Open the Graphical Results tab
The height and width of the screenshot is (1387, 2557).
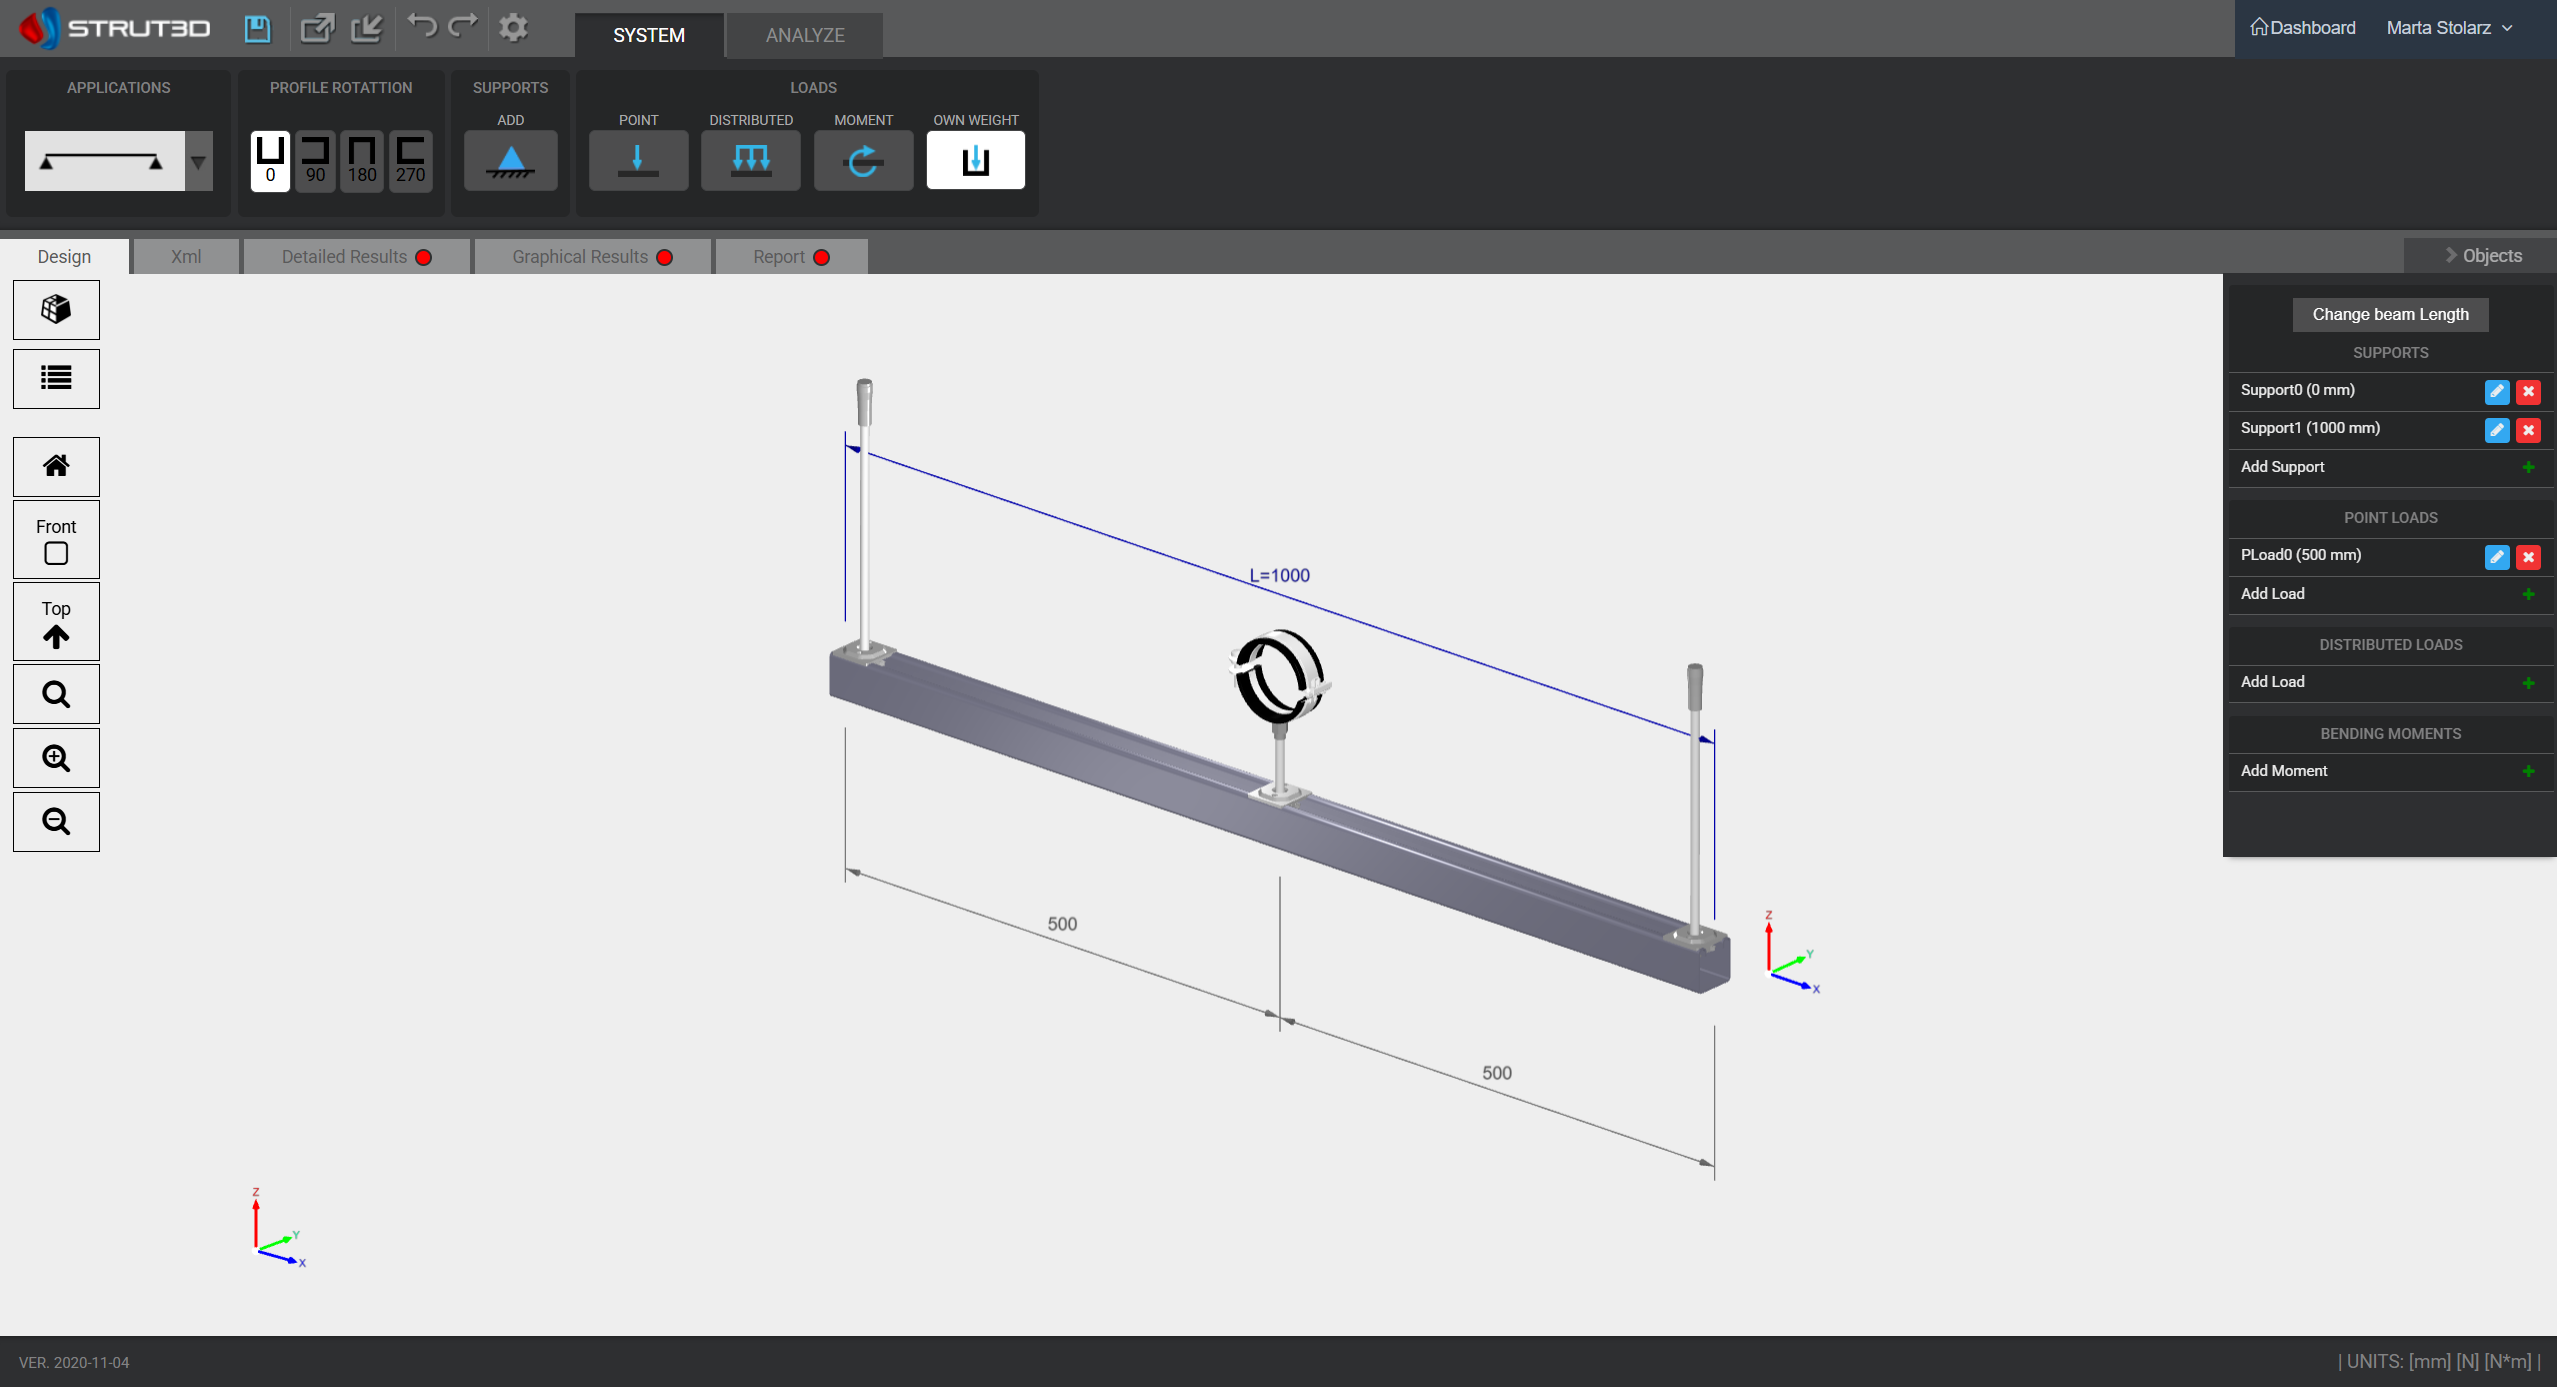coord(579,256)
